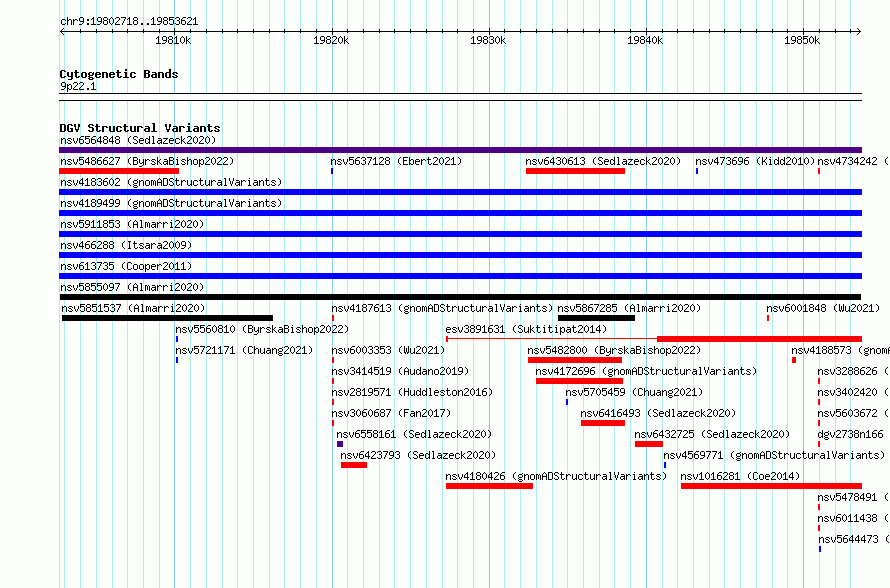Screen dimensions: 890x588
Task: Select the red bar under nsv4180426
Action: (489, 486)
